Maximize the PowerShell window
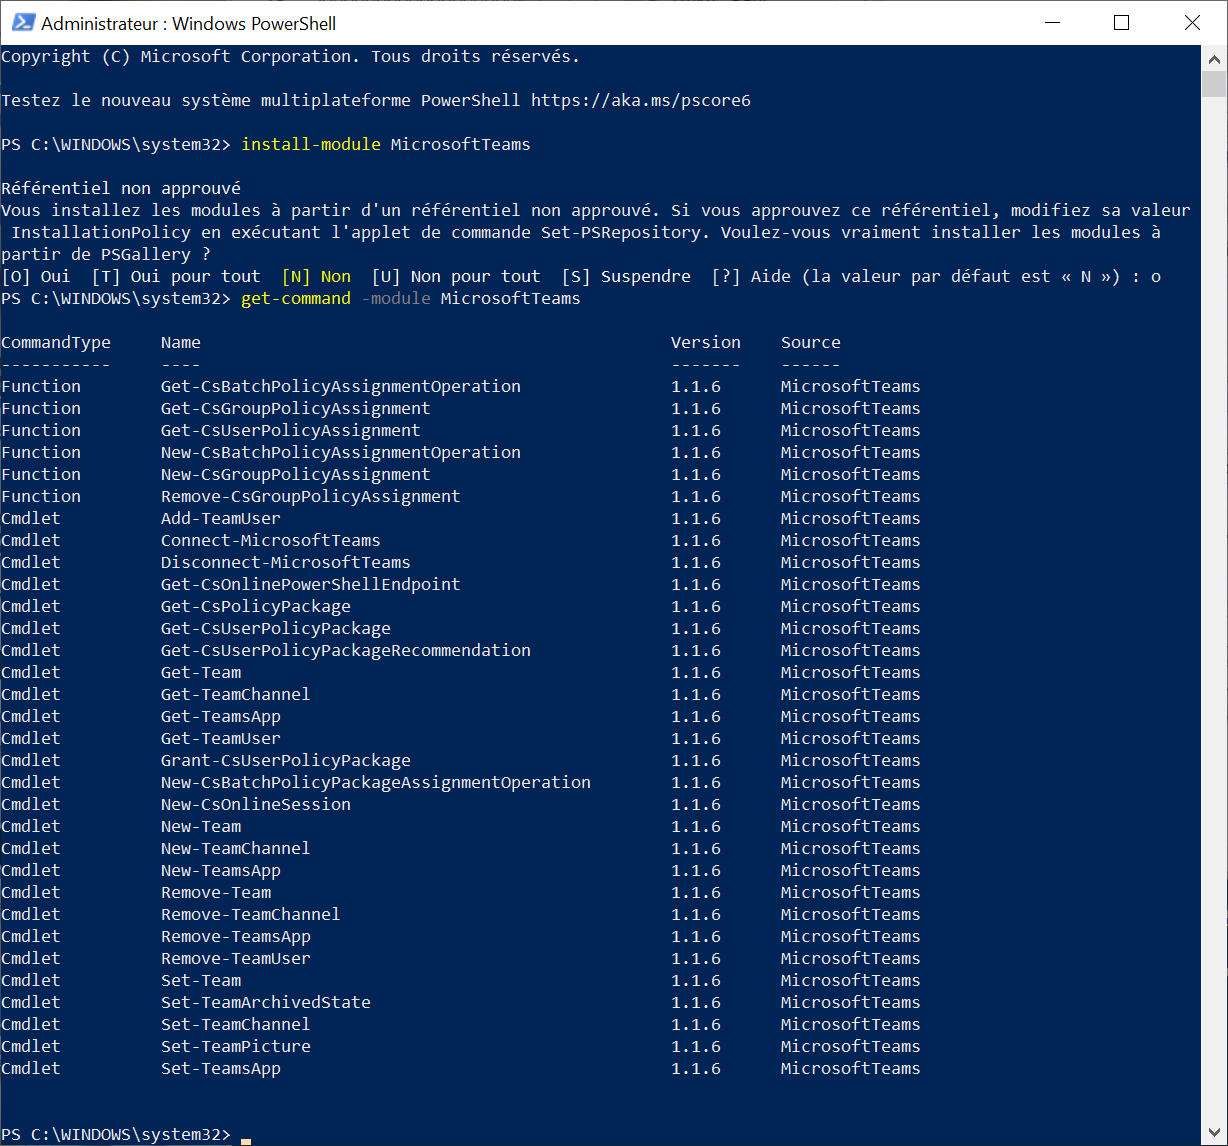This screenshot has width=1228, height=1146. pos(1121,22)
